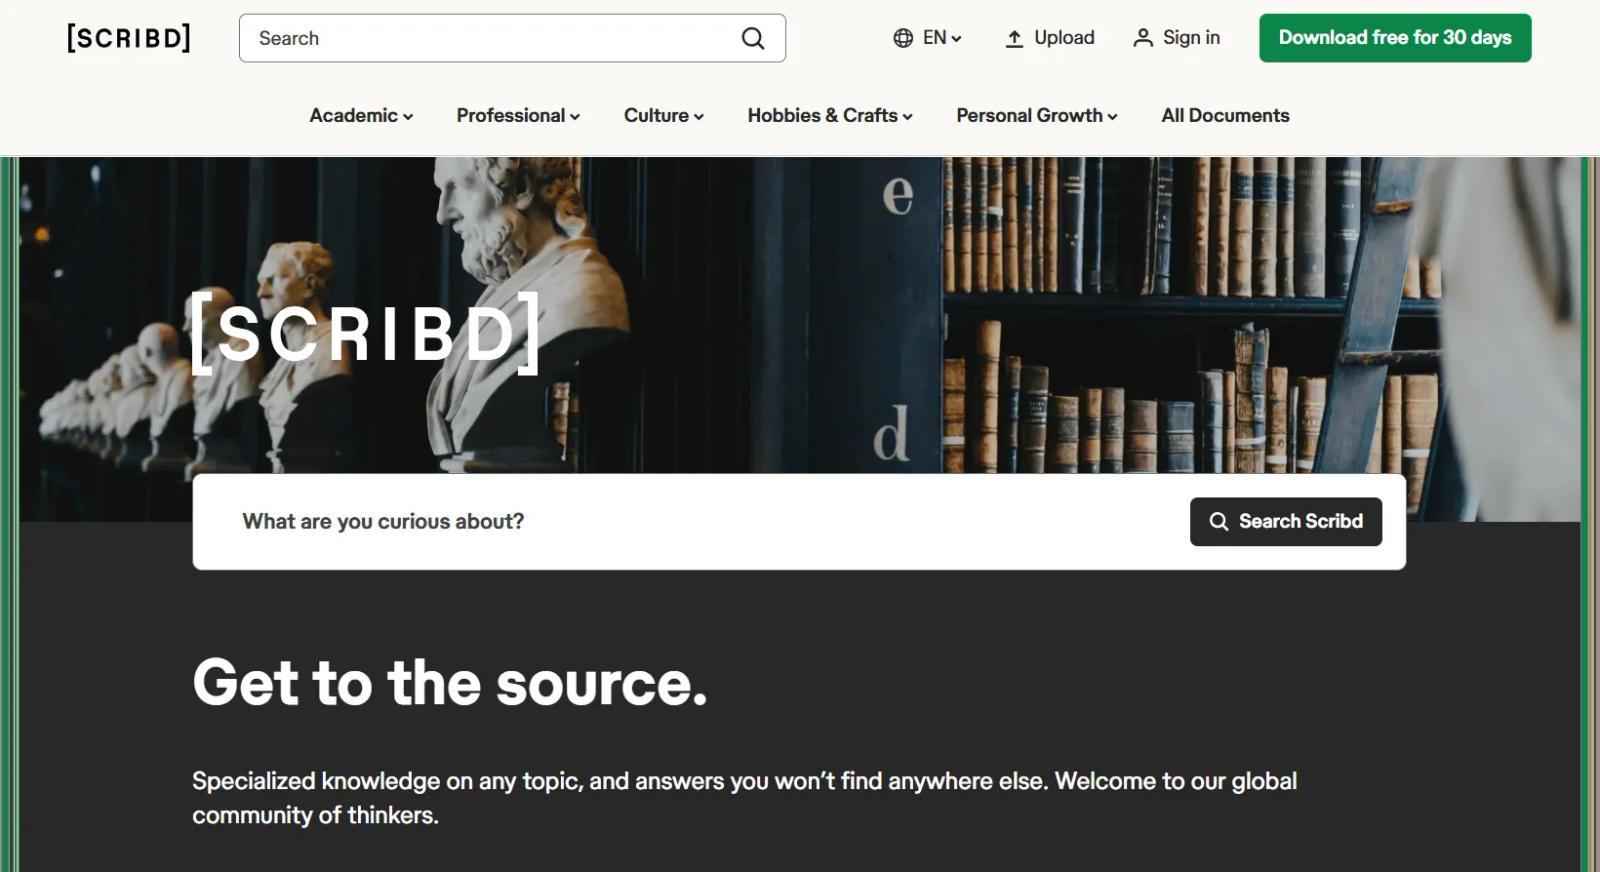Click the Scribd logo in the header
This screenshot has width=1600, height=872.
coord(128,38)
